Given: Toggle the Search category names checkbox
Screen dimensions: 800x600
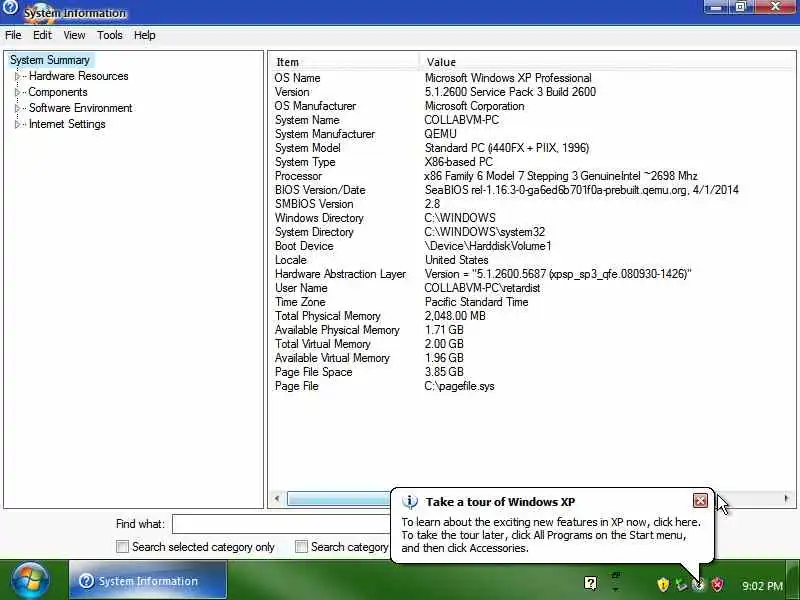Looking at the screenshot, I should coord(301,547).
